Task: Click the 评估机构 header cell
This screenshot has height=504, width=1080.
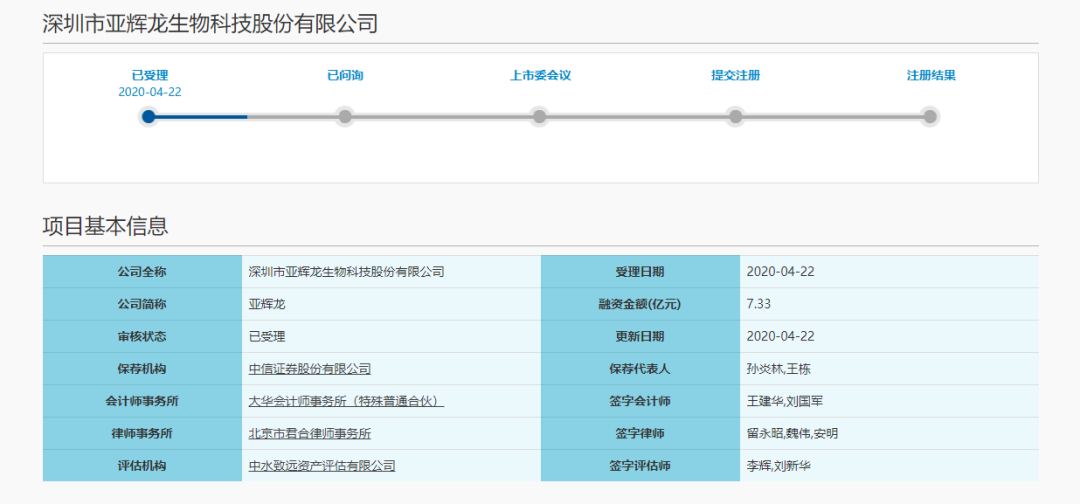Action: 142,466
